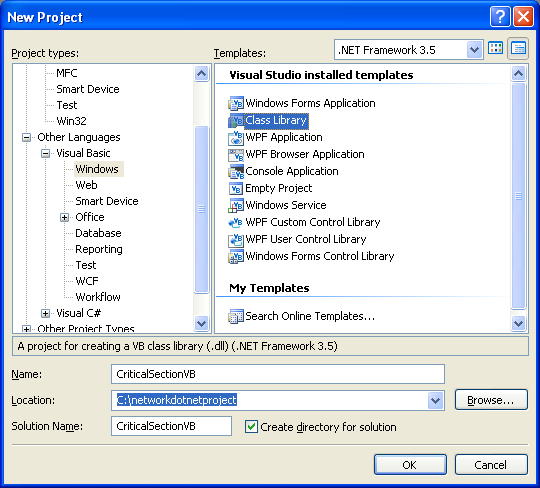Select Reporting project type
This screenshot has width=540, height=488.
[x=99, y=249]
